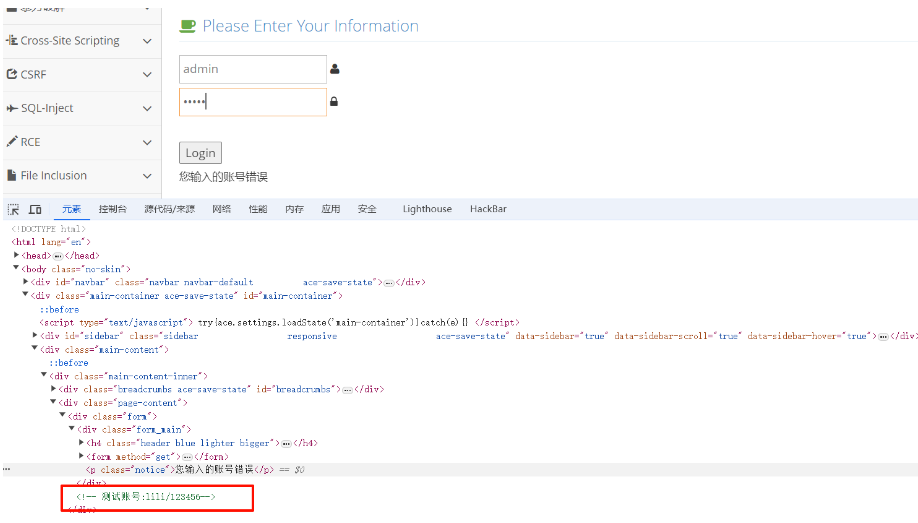
Task: Switch to the 元素 (Elements) tab
Action: tap(71, 209)
